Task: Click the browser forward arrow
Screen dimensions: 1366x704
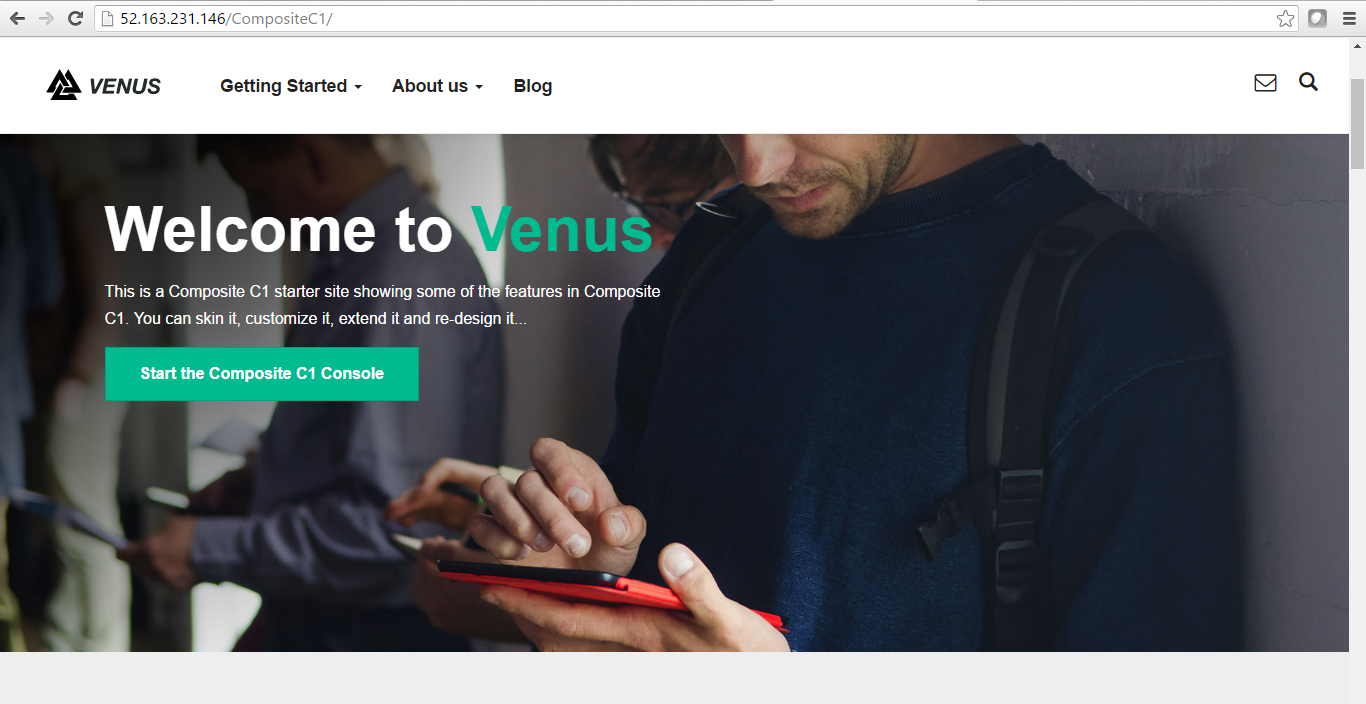Action: [46, 18]
